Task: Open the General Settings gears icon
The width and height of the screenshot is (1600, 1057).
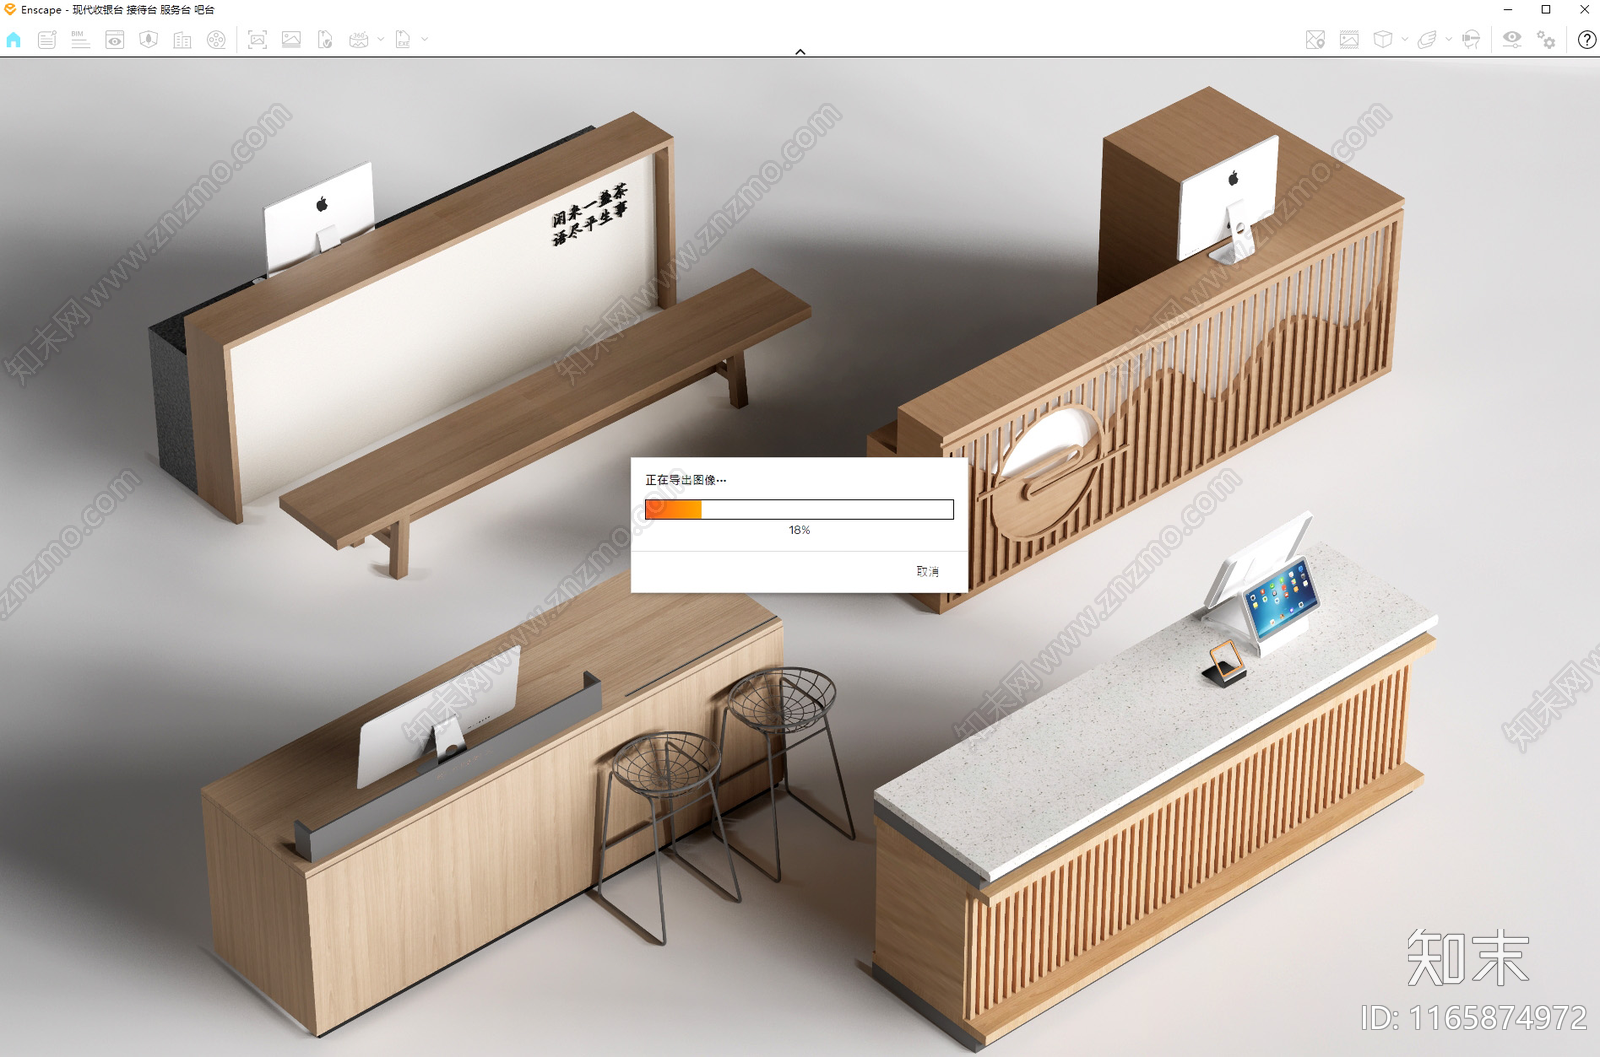Action: point(1546,40)
